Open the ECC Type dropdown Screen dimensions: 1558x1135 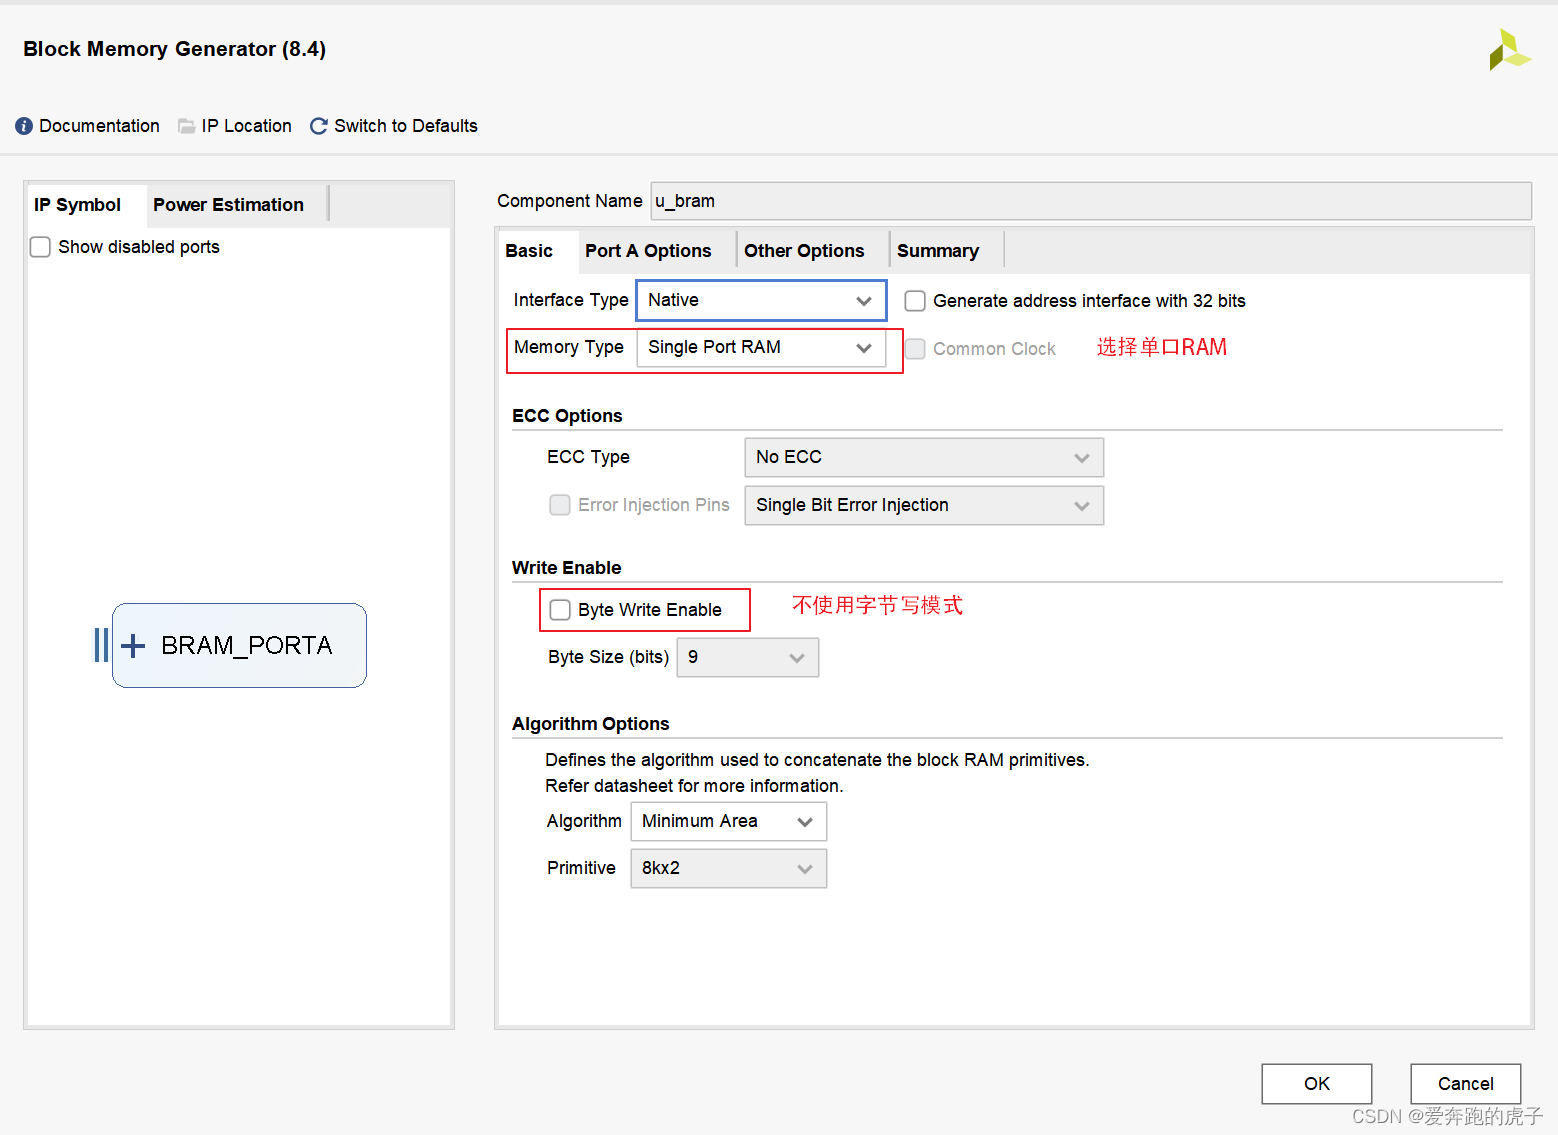coord(1081,457)
